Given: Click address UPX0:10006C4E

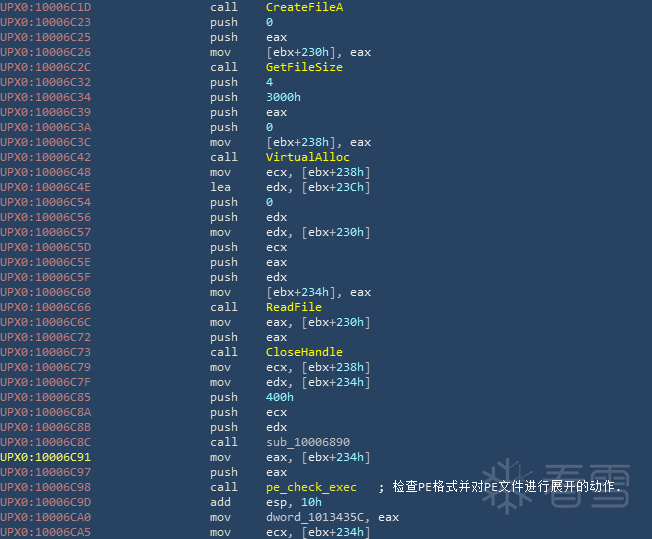Looking at the screenshot, I should pos(45,187).
